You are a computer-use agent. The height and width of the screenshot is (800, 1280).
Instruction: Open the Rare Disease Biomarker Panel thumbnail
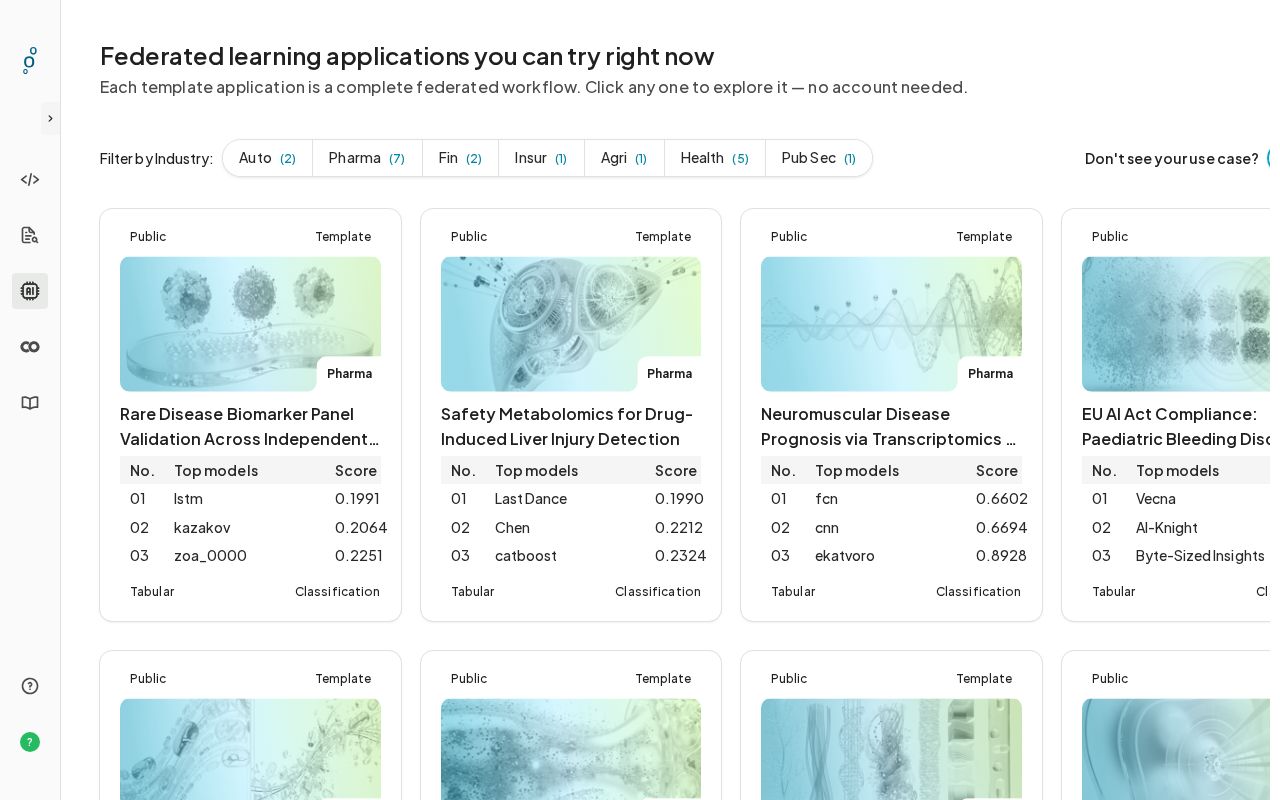coord(250,324)
